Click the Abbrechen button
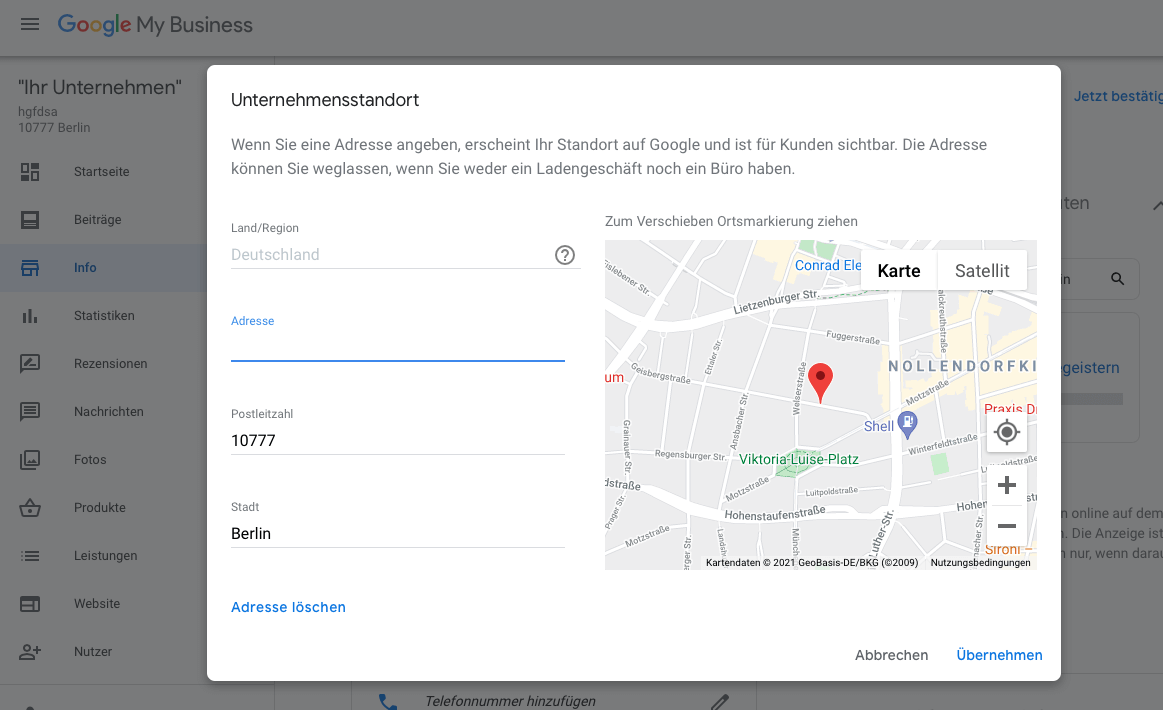Image resolution: width=1163 pixels, height=710 pixels. point(892,655)
